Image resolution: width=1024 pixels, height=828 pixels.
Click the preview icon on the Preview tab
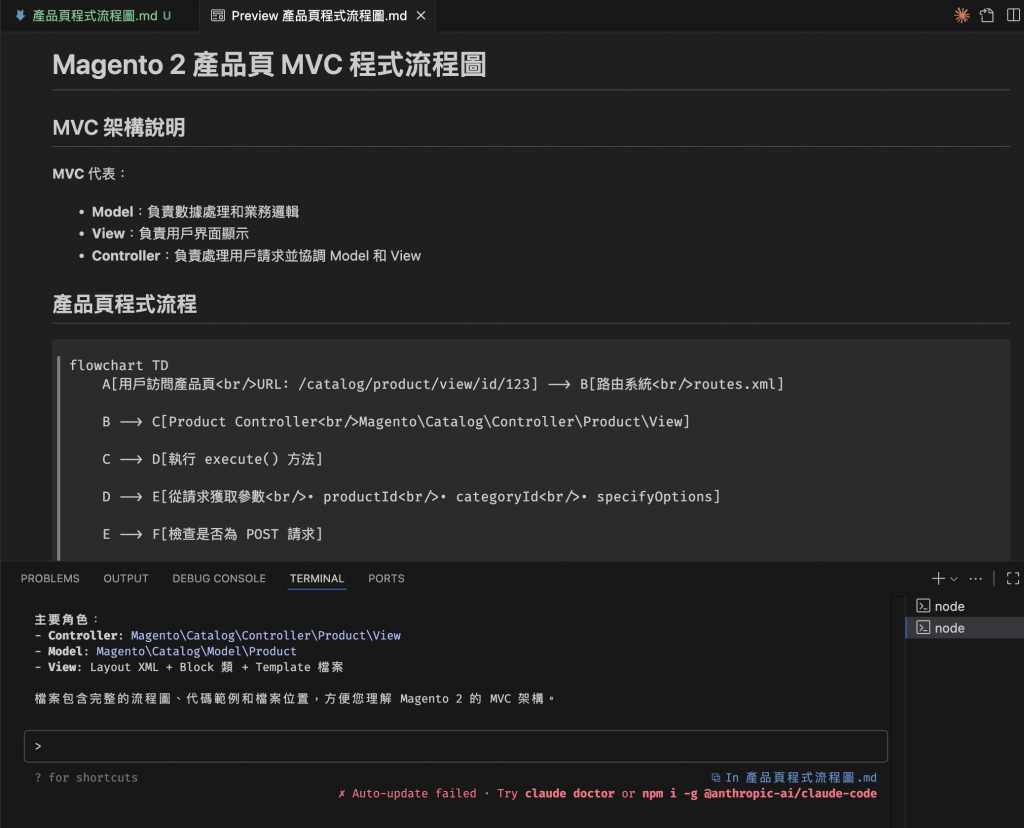coord(218,16)
